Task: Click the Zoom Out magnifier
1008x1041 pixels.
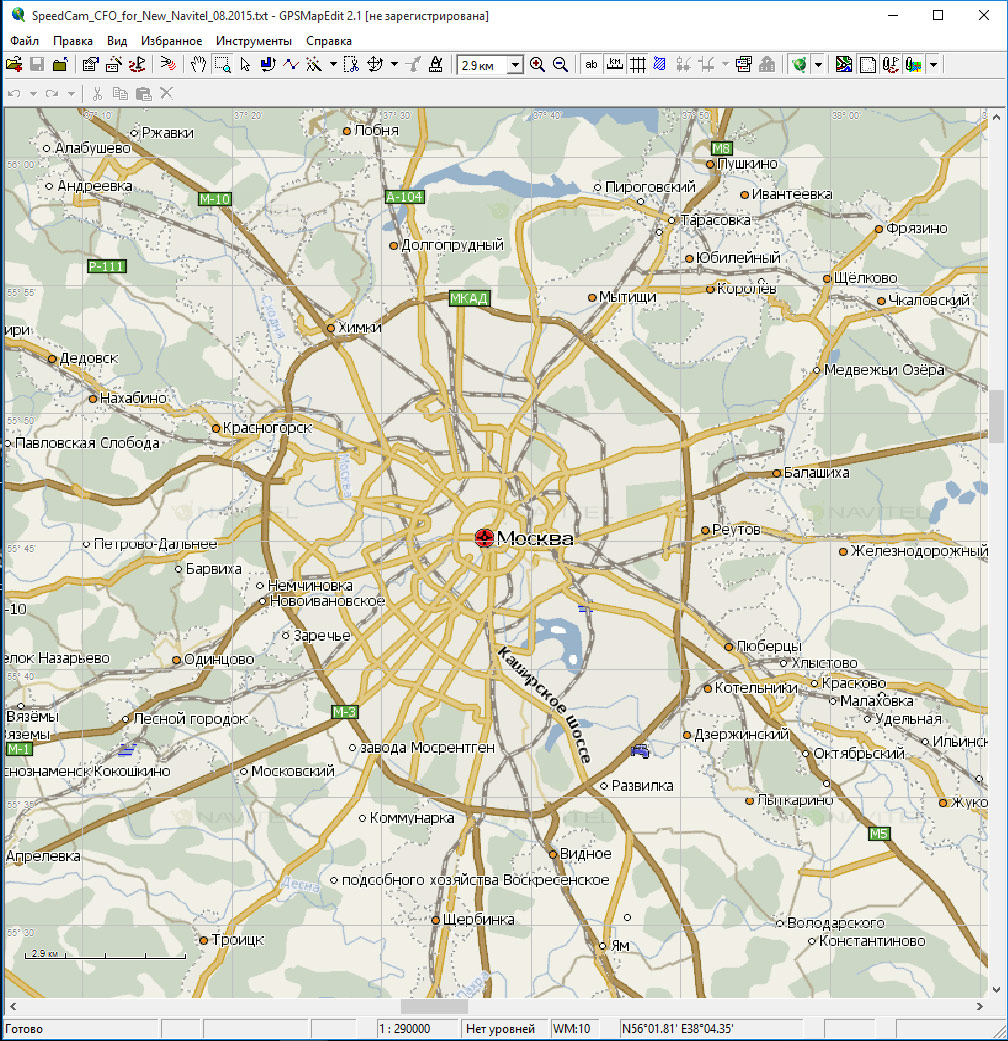Action: click(x=560, y=64)
